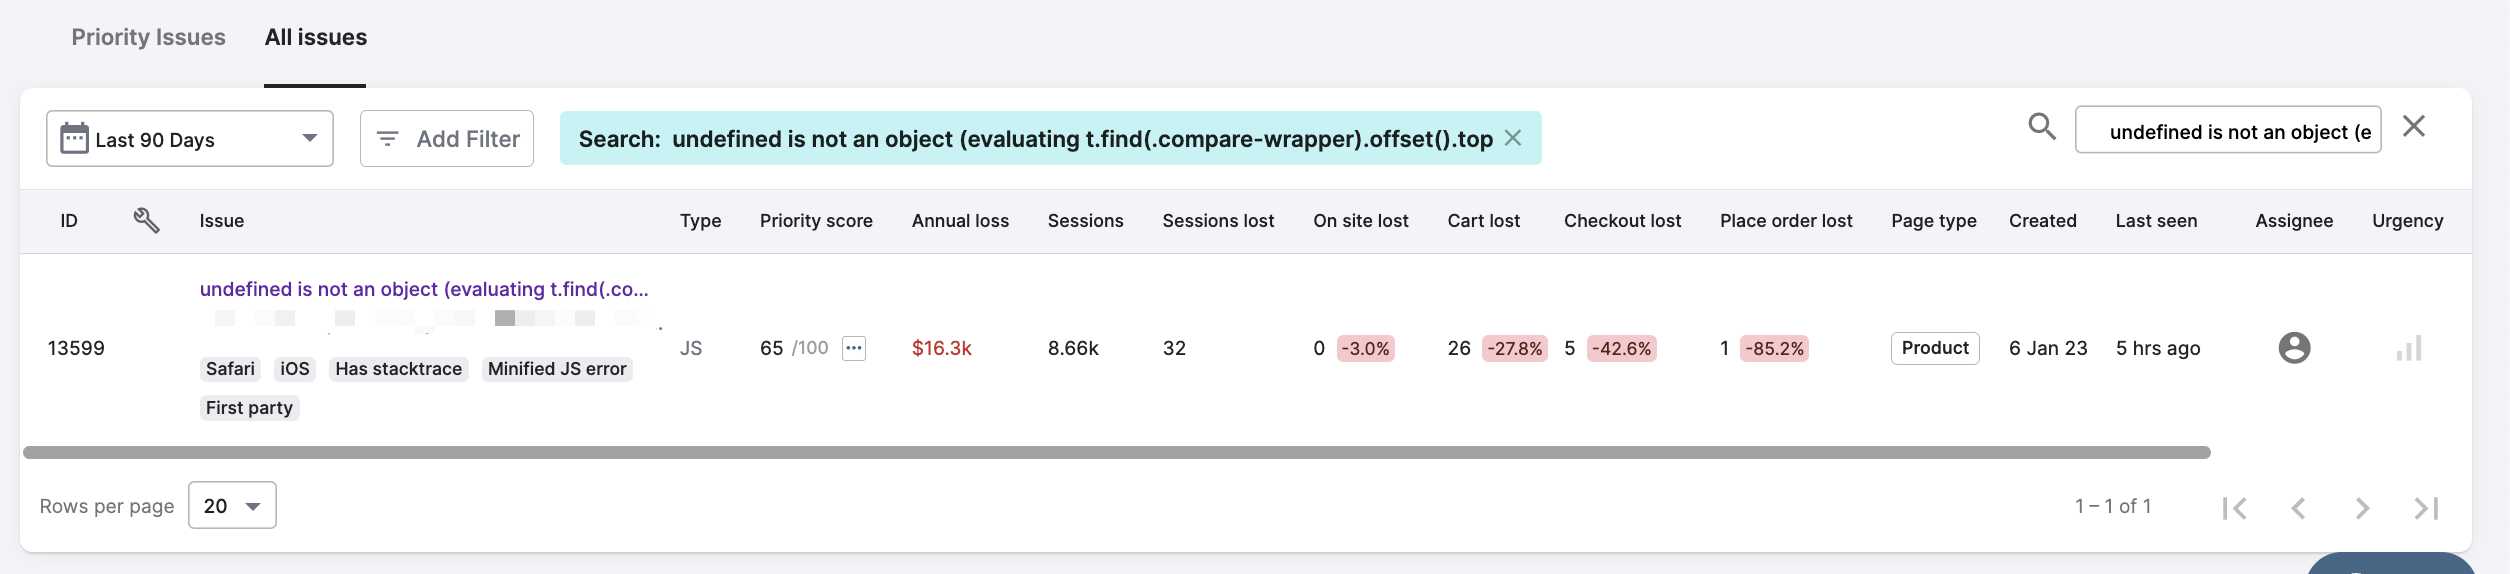
Task: Open the priority score details ellipsis
Action: click(853, 348)
